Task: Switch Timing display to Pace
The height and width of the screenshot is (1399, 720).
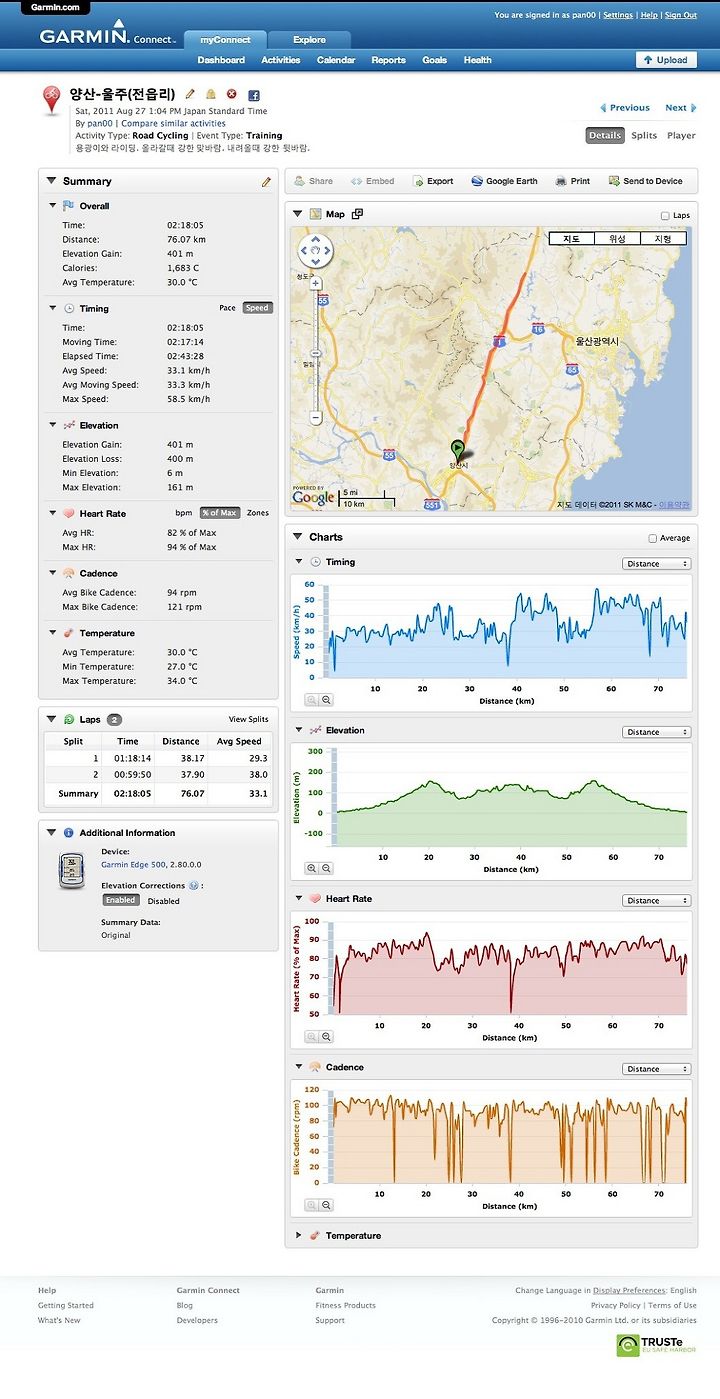Action: pyautogui.click(x=228, y=308)
